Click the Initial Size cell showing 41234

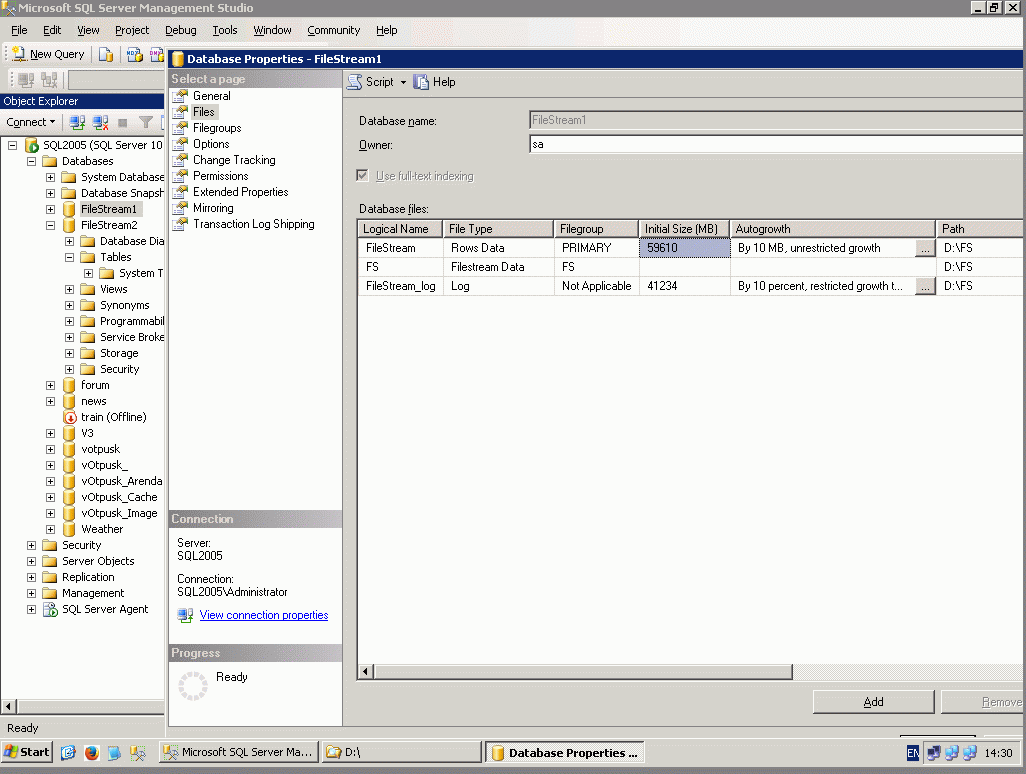click(x=684, y=286)
